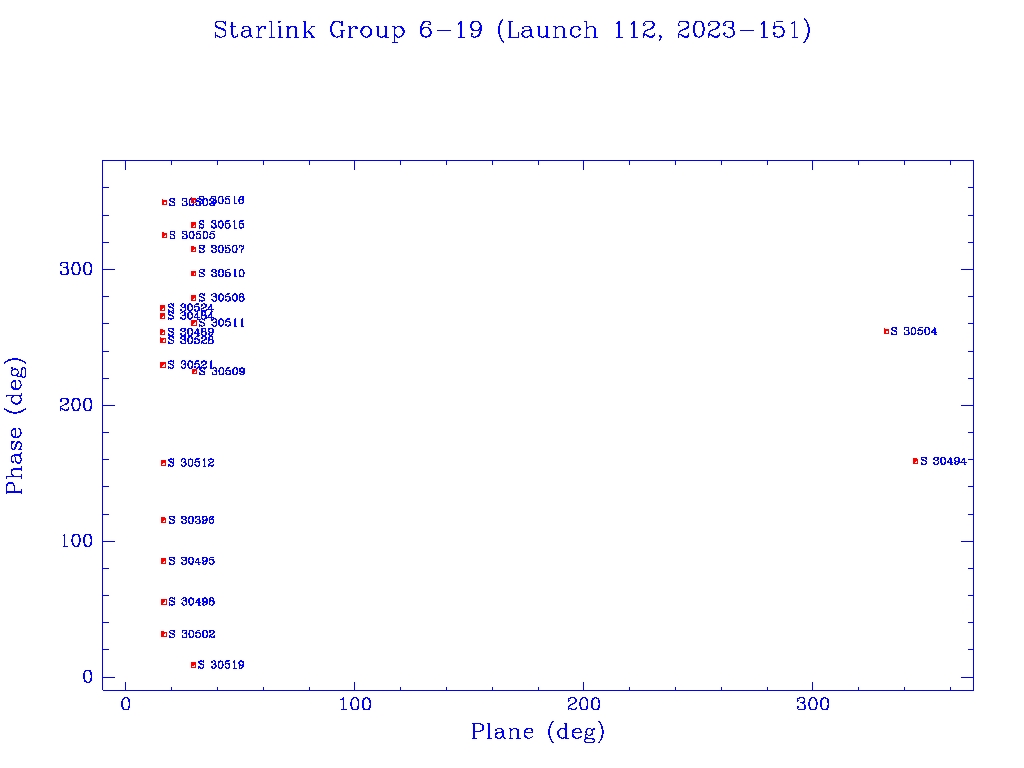Click the S 30509 satellite label

(221, 372)
